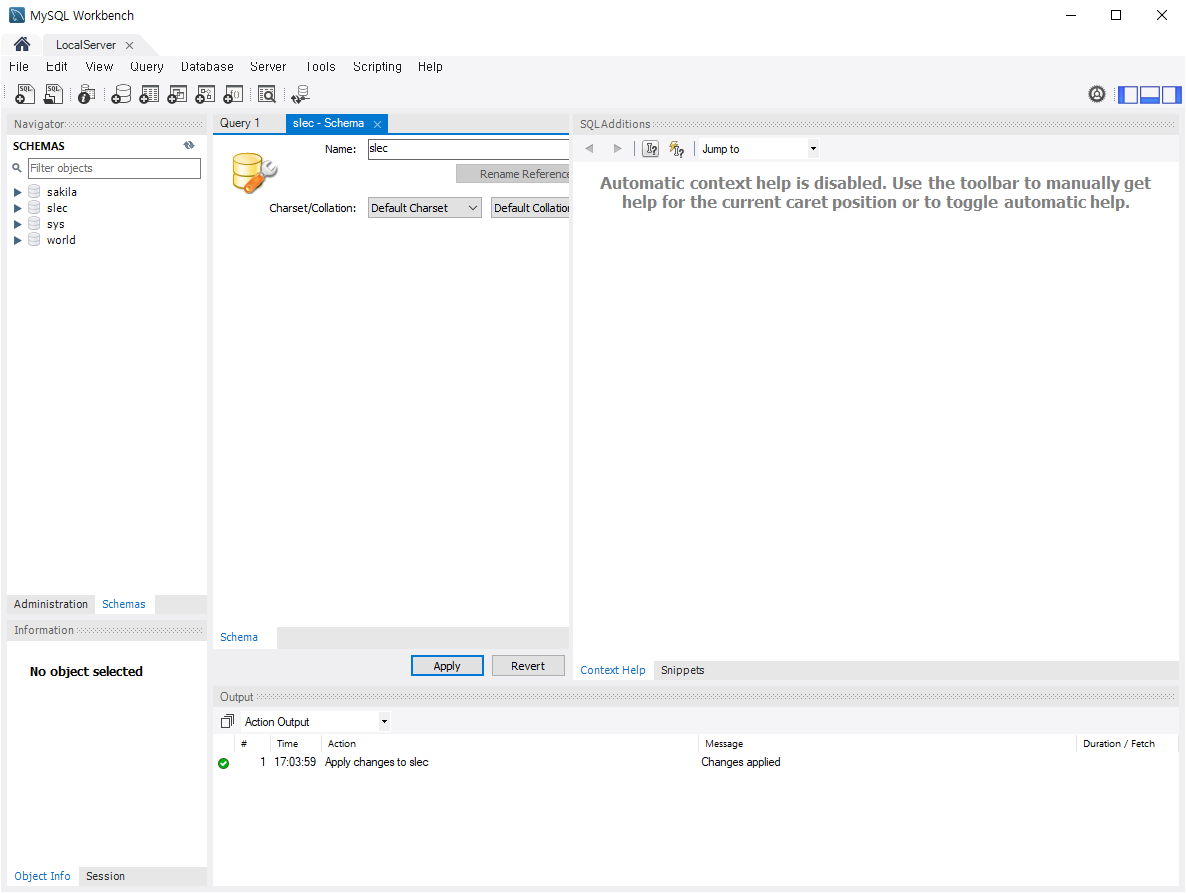Open the File menu
The height and width of the screenshot is (893, 1186).
(x=19, y=67)
